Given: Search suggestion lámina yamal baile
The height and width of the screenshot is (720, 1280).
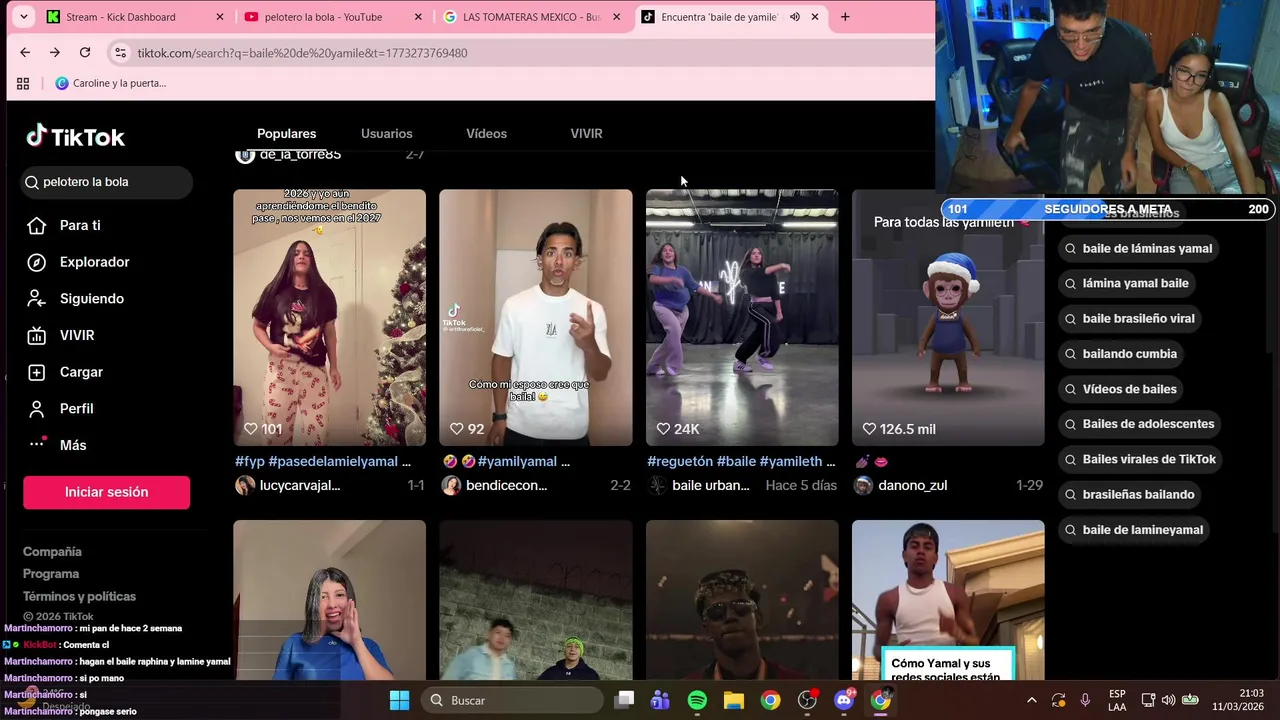Looking at the screenshot, I should coord(1126,283).
